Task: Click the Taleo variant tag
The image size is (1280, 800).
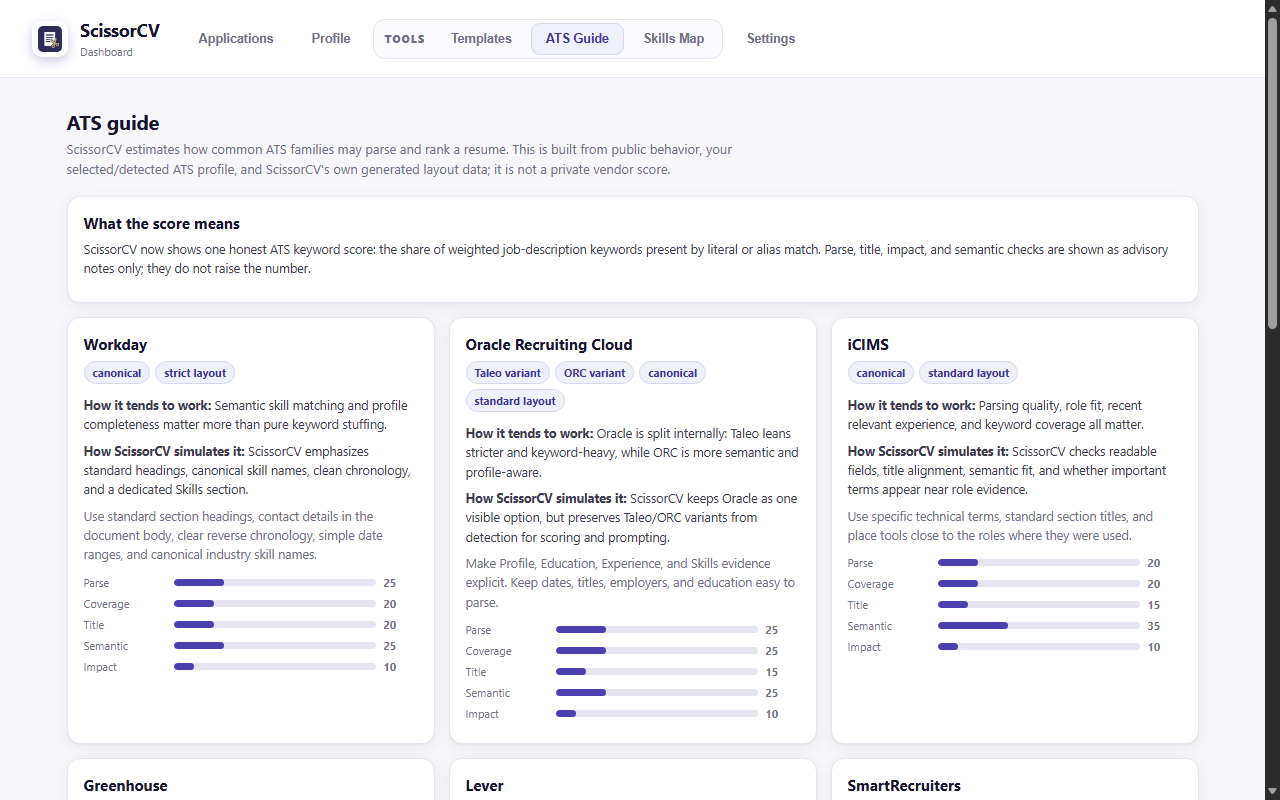Action: point(508,373)
